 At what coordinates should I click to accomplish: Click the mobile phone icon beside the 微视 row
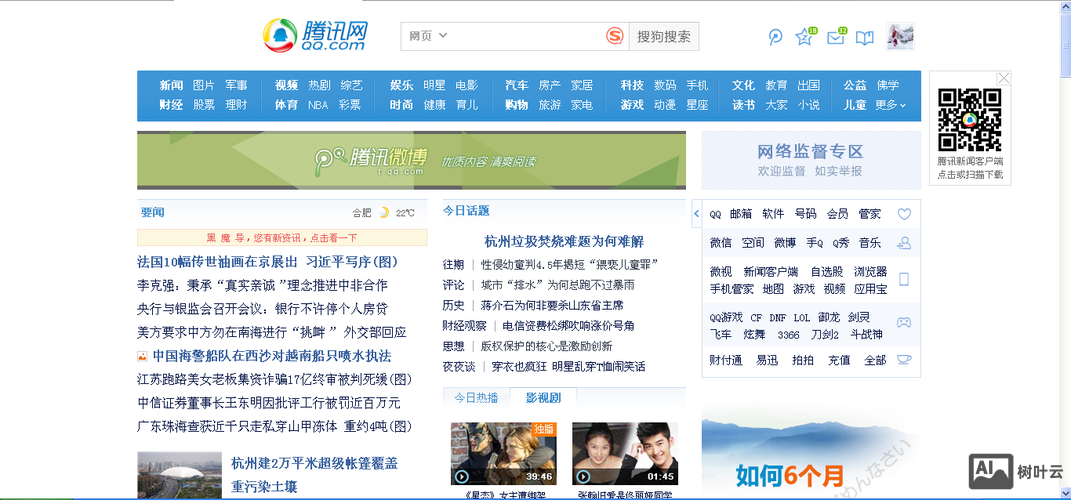pos(904,279)
